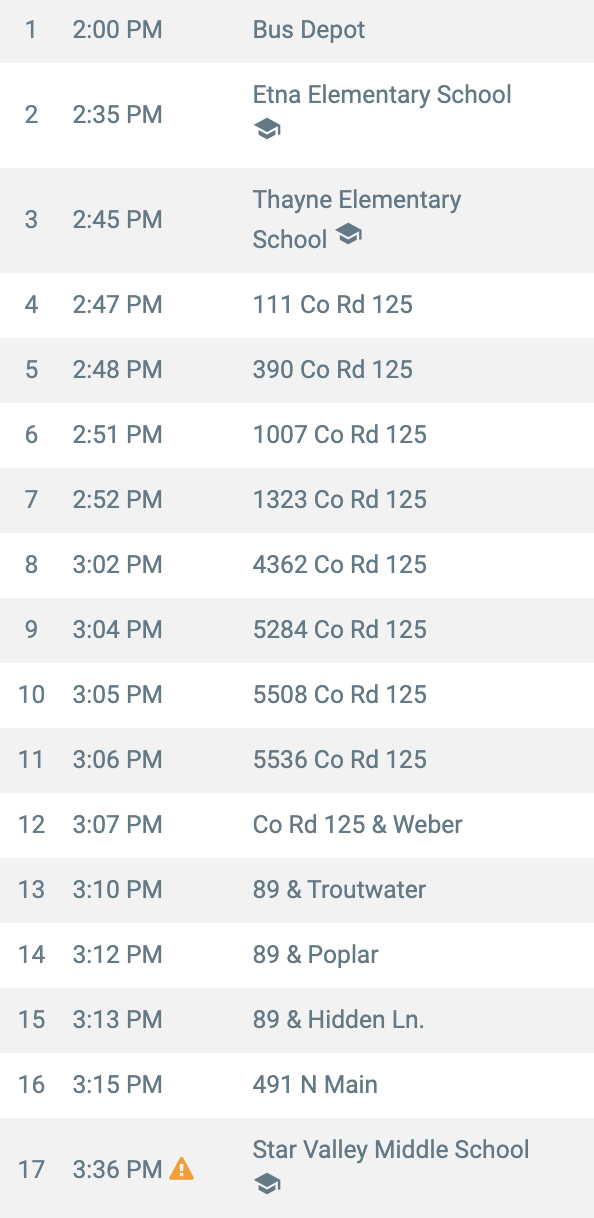The image size is (594, 1218).
Task: Select the Bus Depot stop row
Action: pos(297,30)
